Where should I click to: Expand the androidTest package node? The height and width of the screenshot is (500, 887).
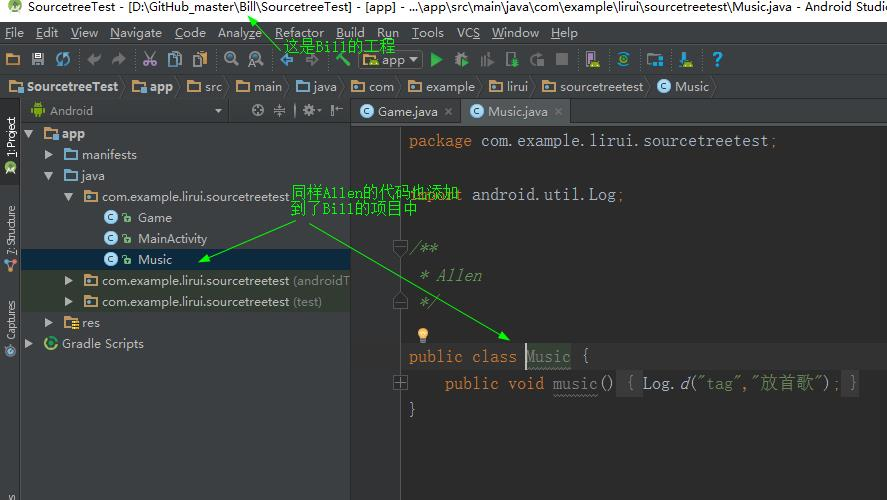(x=68, y=281)
